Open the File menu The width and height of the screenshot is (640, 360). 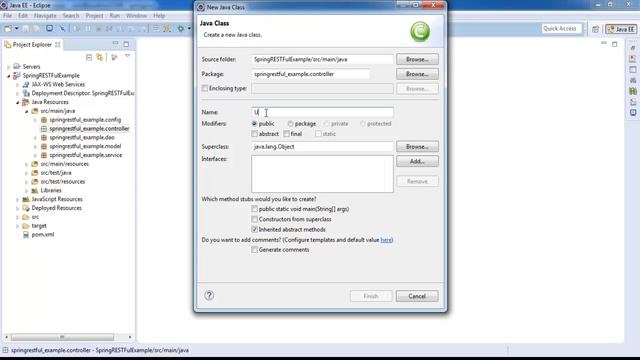click(7, 16)
